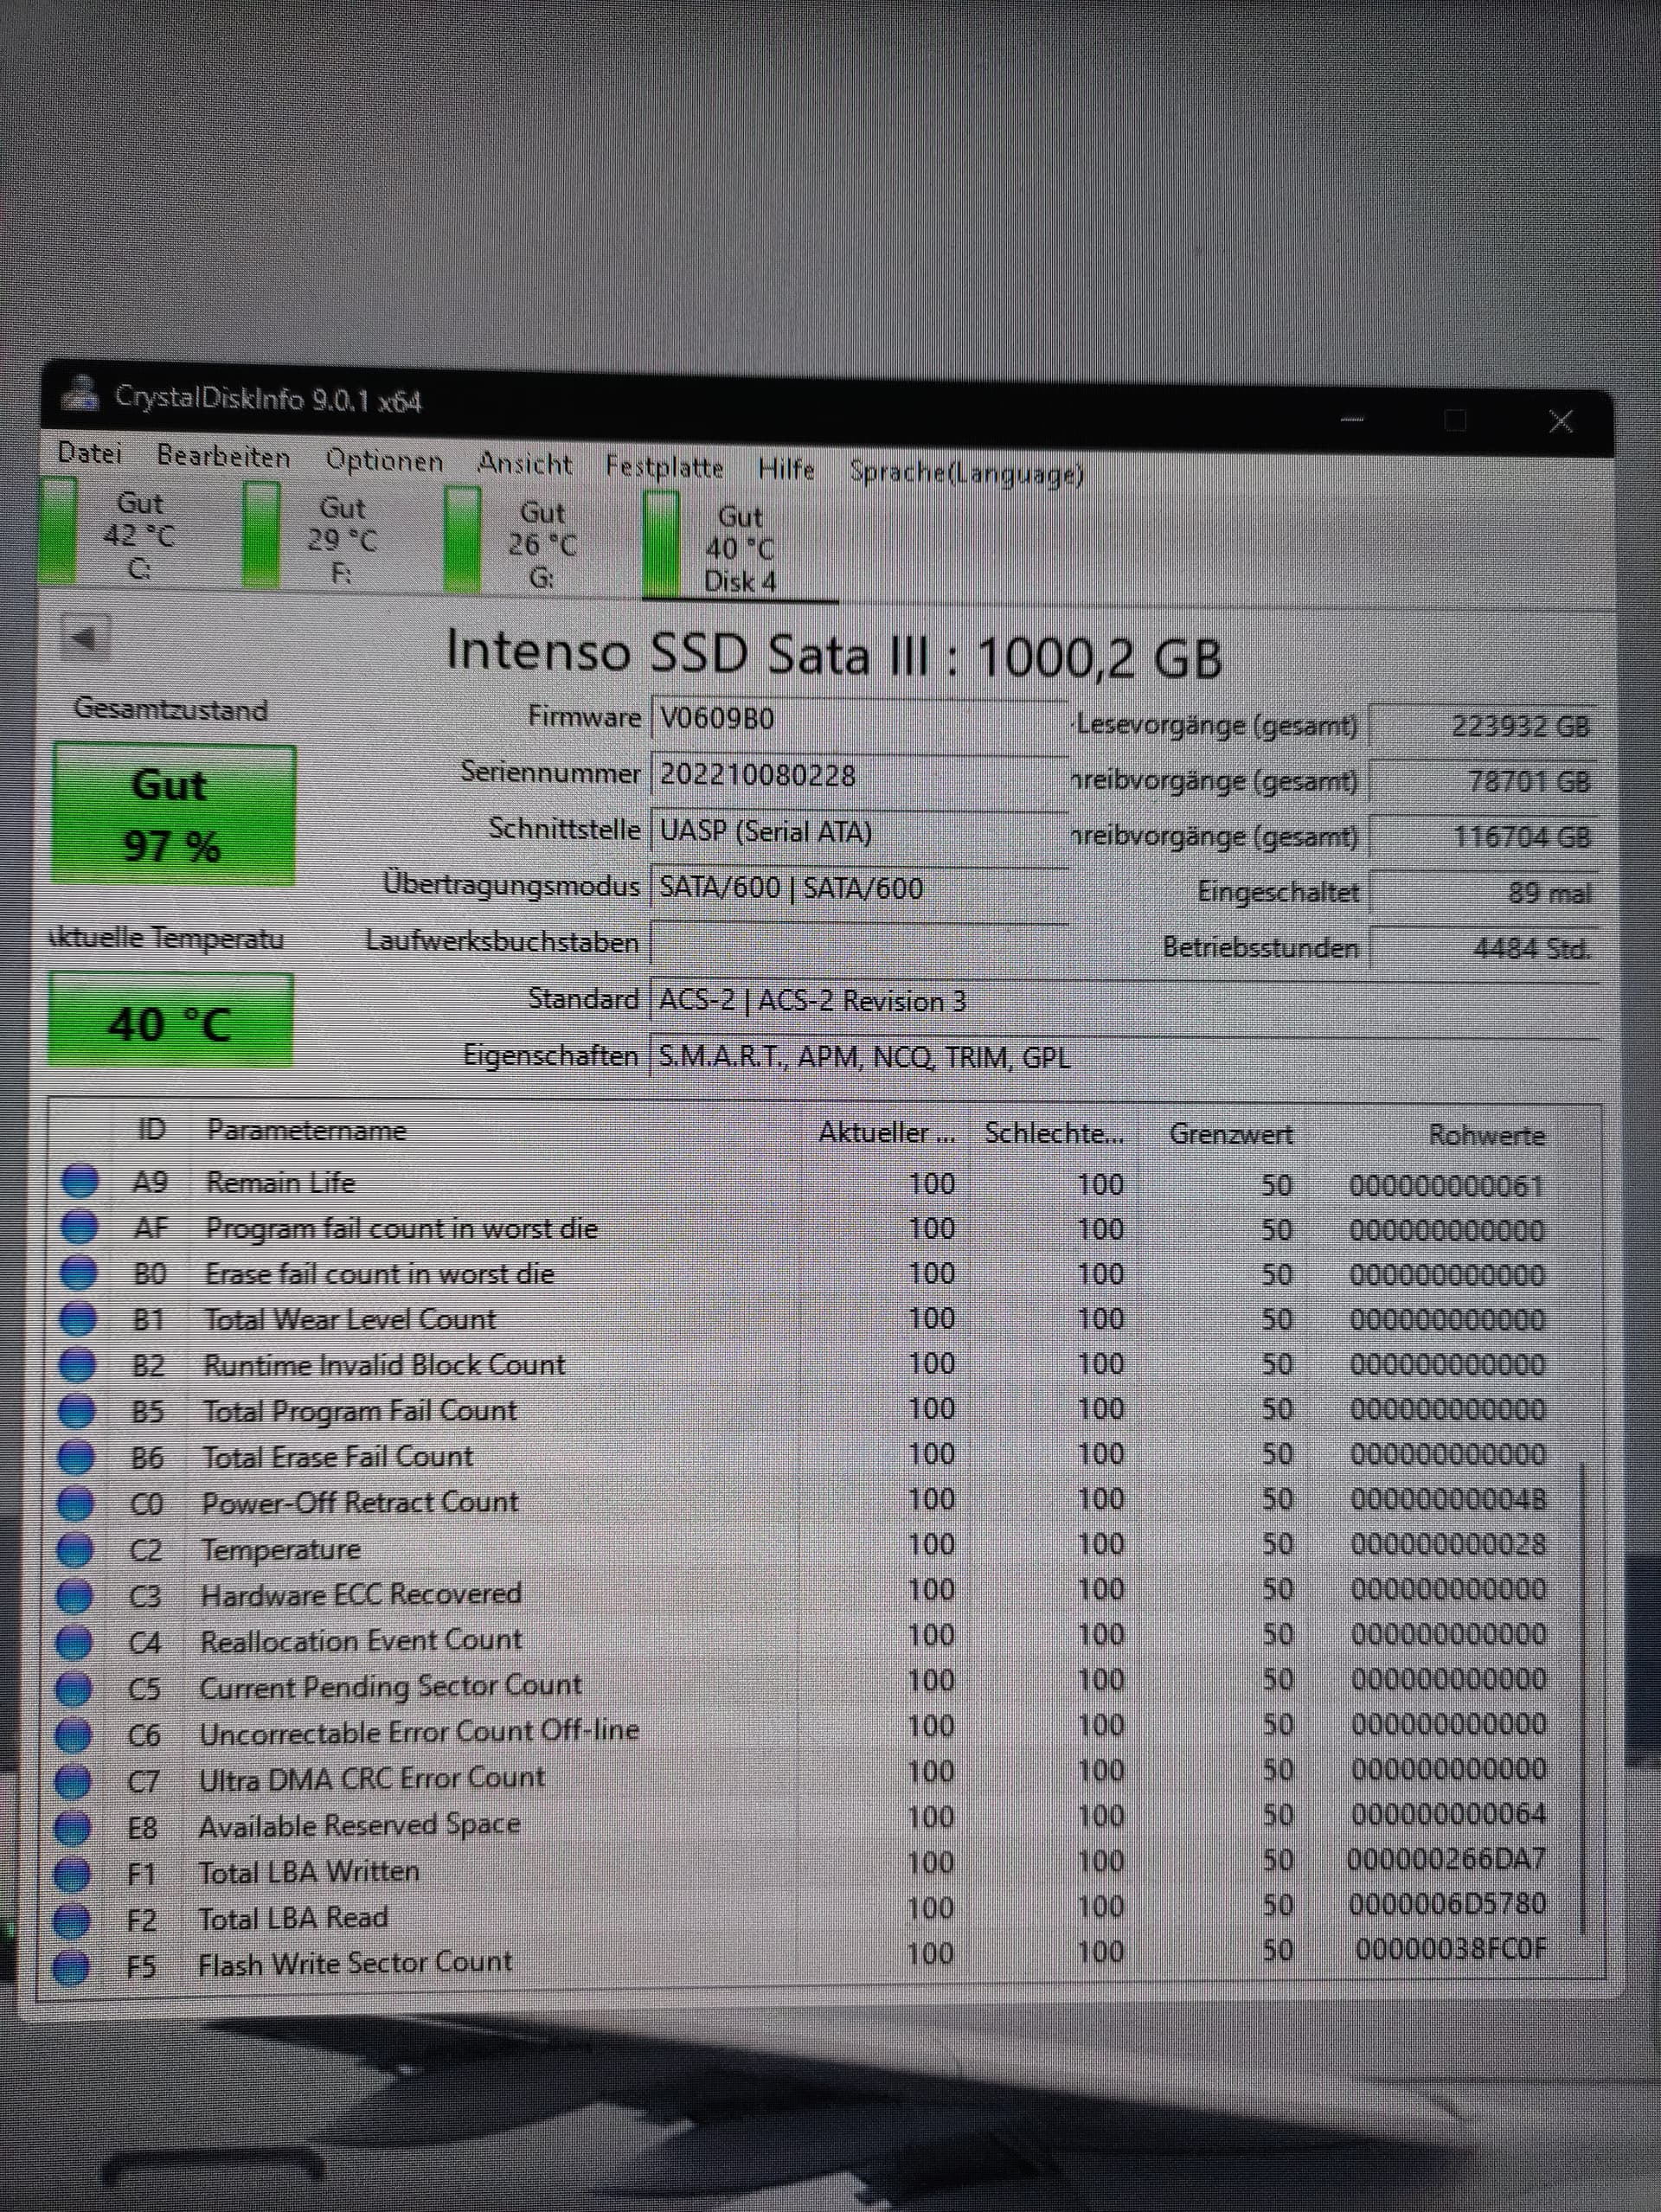Click the Firmware field V0609B0
The image size is (1661, 2212).
point(858,719)
